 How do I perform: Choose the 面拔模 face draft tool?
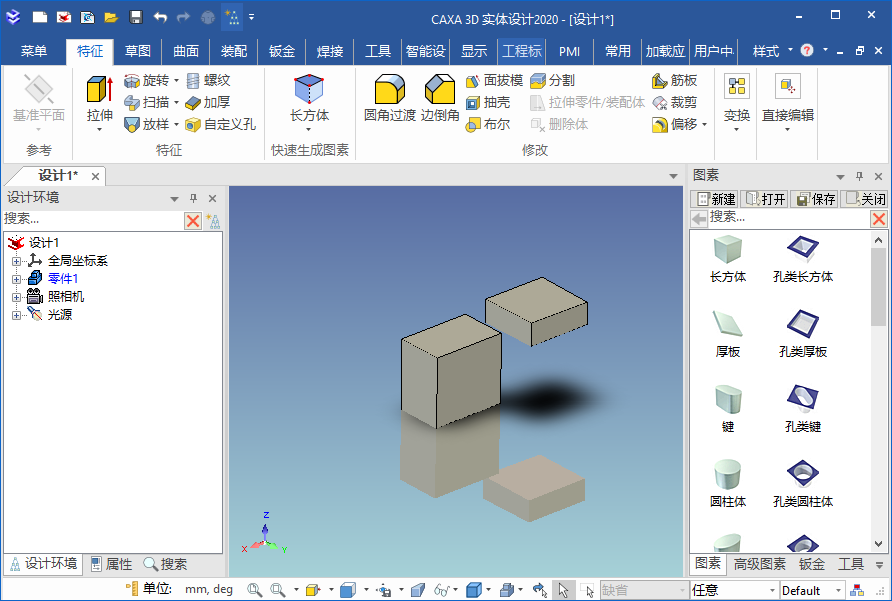[494, 81]
